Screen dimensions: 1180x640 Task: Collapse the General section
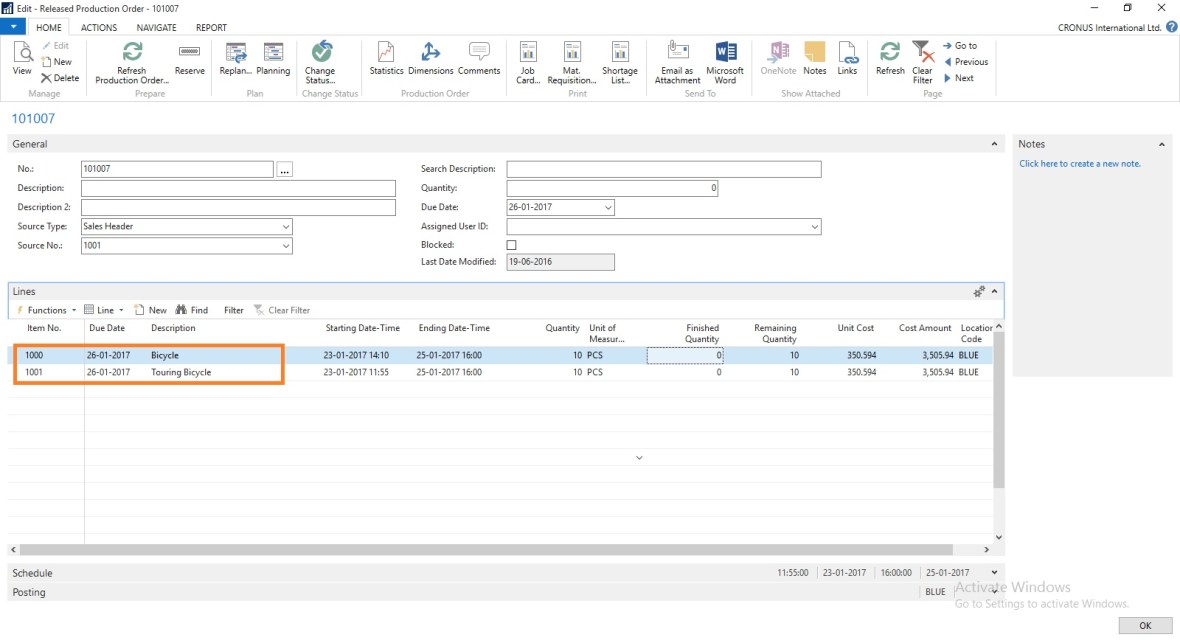994,144
